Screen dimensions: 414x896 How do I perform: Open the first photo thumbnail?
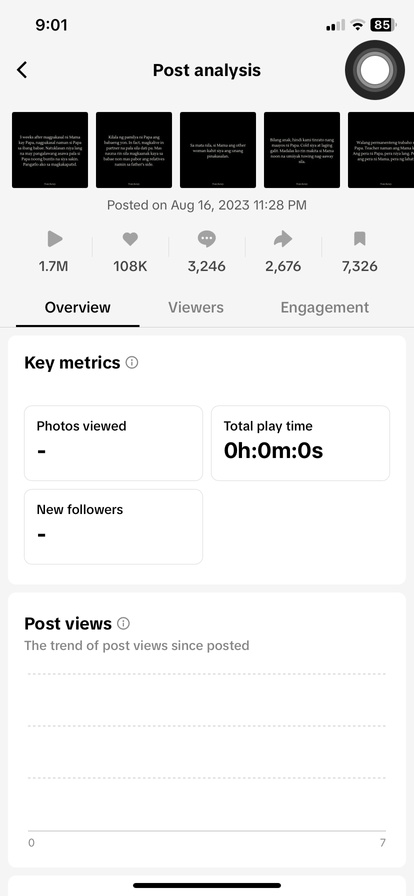(50, 150)
